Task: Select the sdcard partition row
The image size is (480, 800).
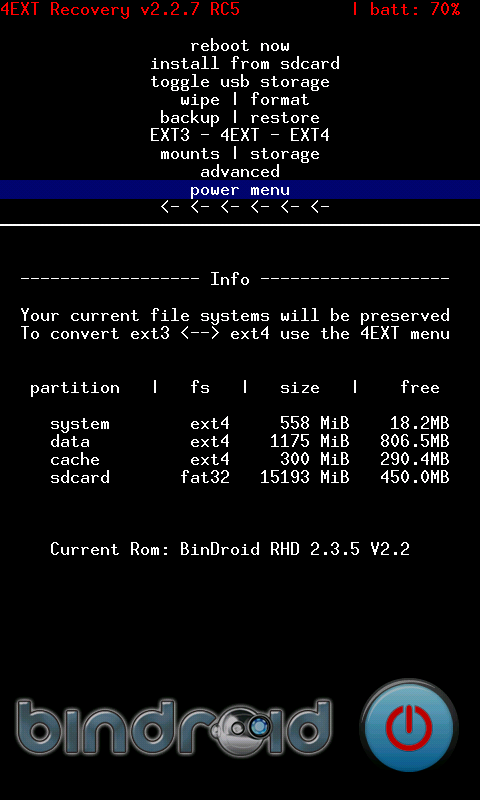Action: pyautogui.click(x=249, y=478)
